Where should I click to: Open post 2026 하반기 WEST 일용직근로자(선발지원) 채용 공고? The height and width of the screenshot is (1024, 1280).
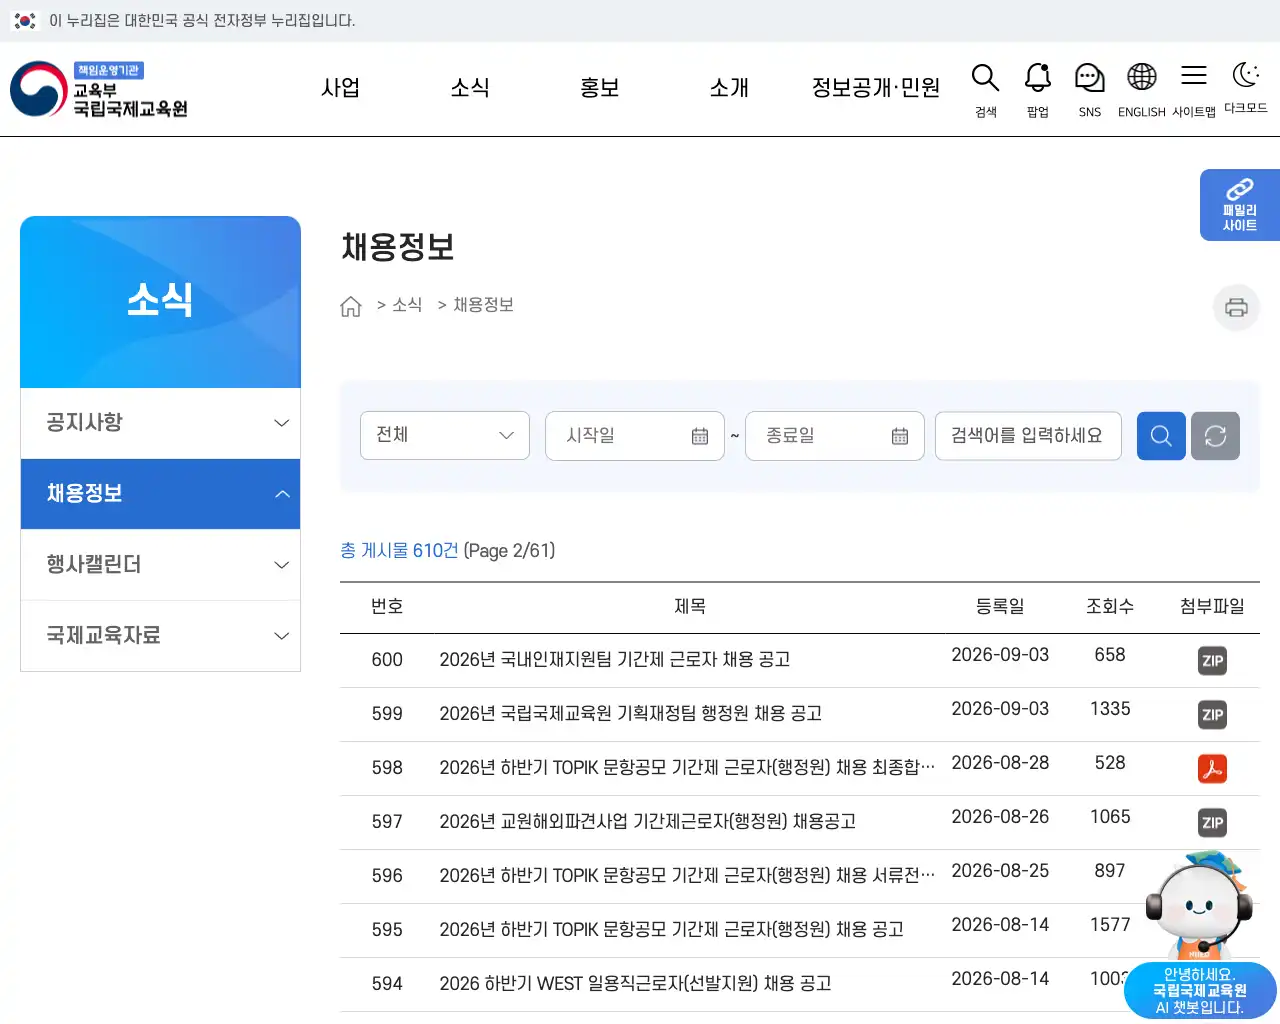click(x=636, y=984)
